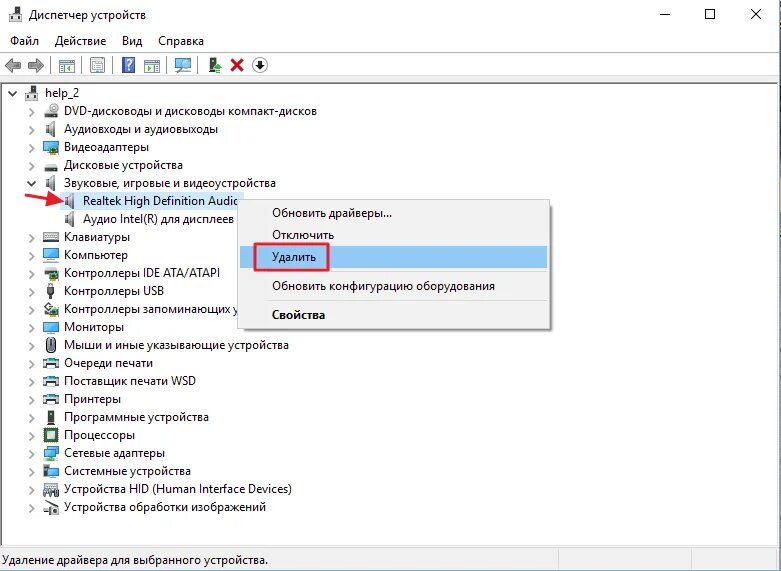Click the Мониторы monitor icon
781x571 pixels.
point(51,327)
